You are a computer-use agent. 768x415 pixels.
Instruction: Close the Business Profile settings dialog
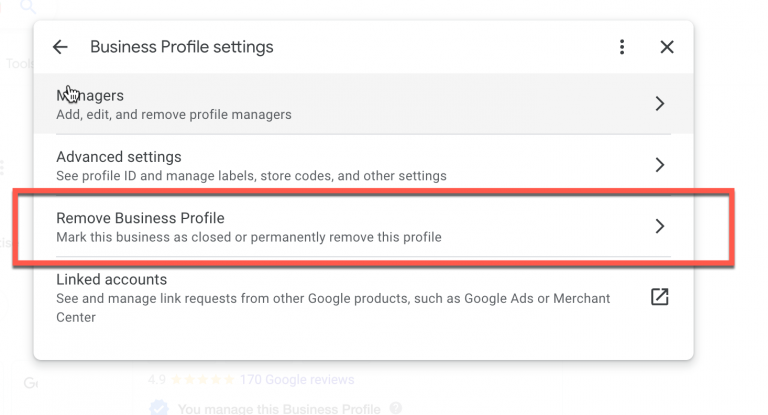click(x=667, y=47)
